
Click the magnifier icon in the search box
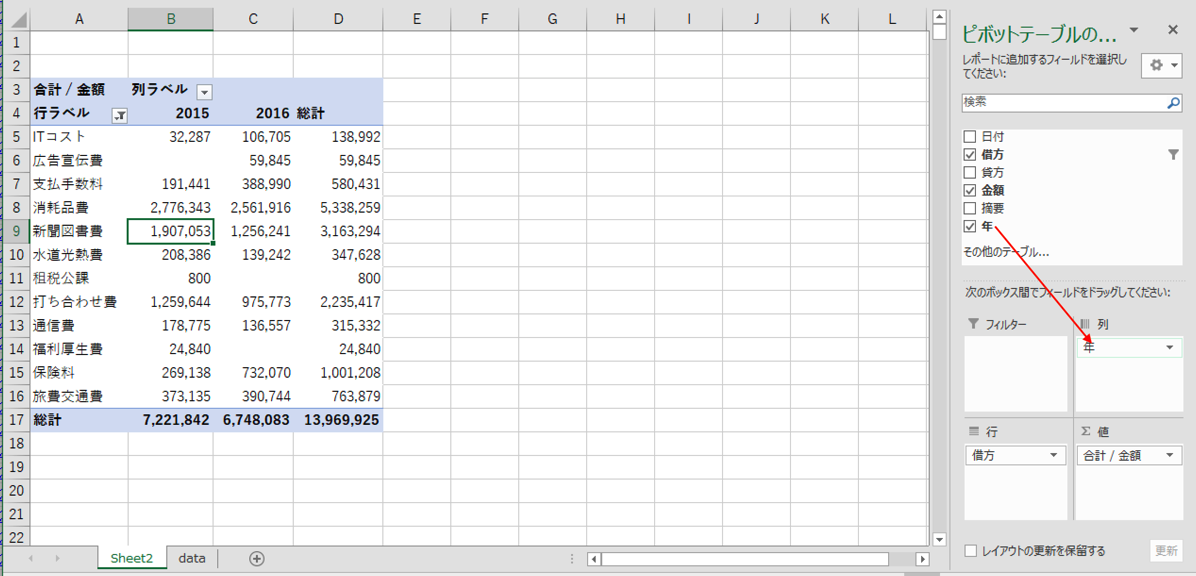[1174, 103]
